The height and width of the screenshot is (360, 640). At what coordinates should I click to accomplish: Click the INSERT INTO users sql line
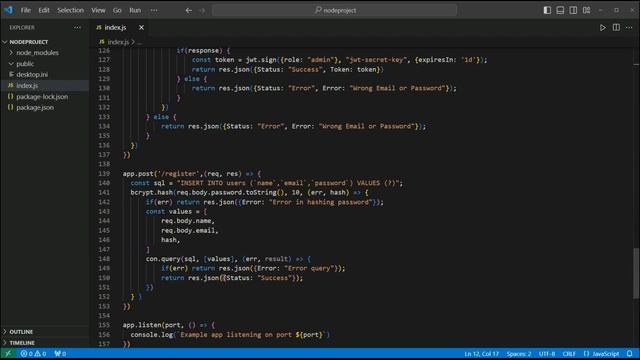[267, 183]
